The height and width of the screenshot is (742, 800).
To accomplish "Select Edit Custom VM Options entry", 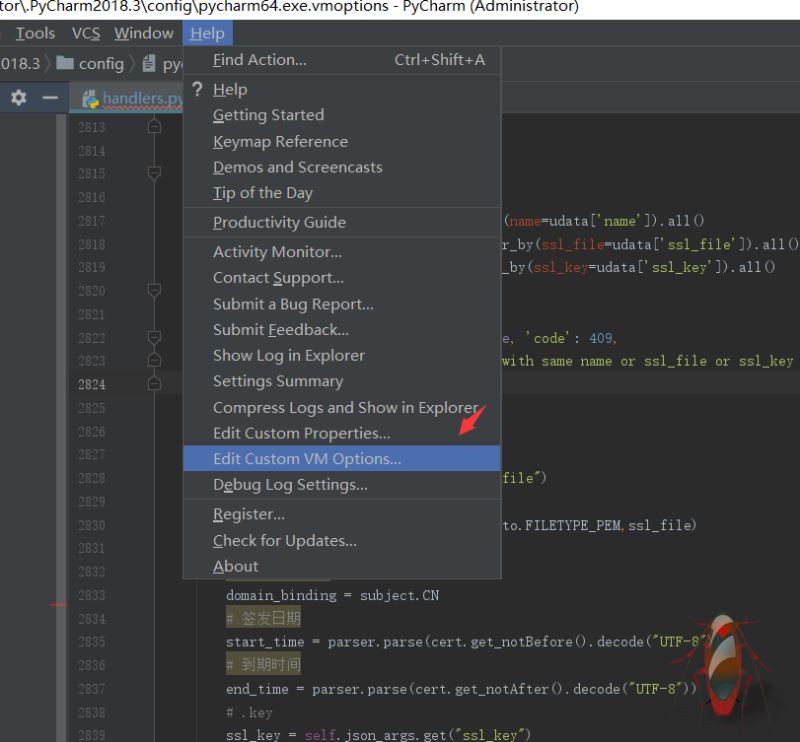I will click(306, 459).
